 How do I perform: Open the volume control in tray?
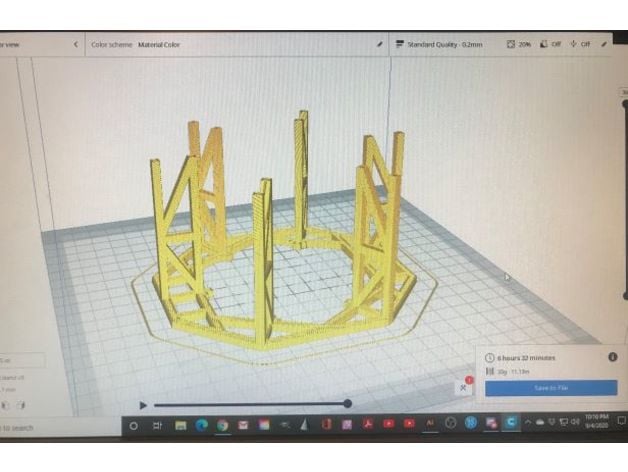575,422
